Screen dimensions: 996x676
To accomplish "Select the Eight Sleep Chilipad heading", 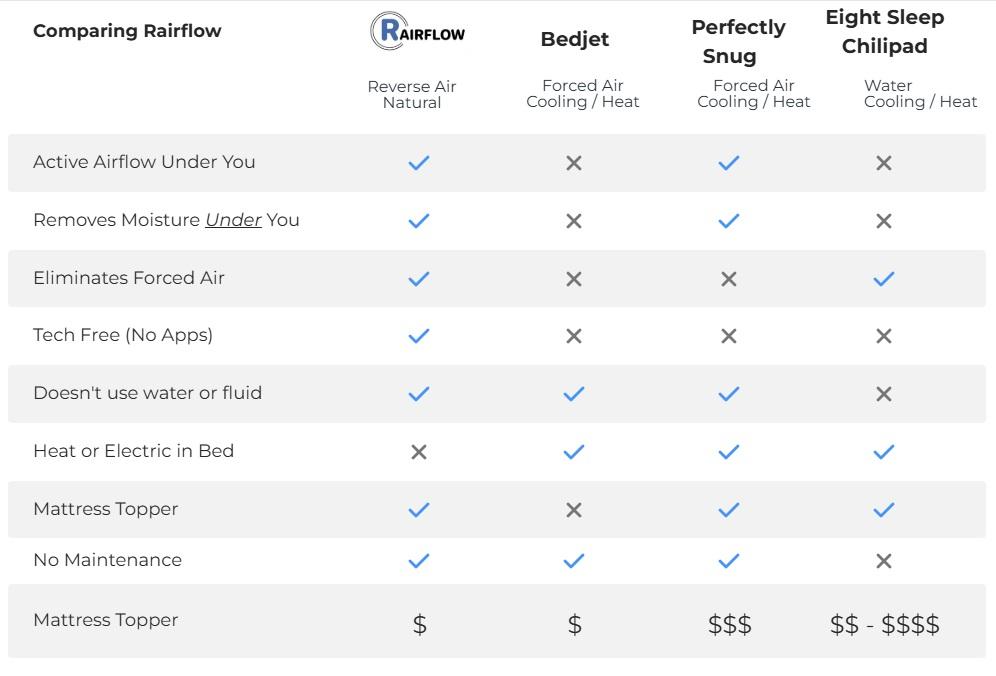I will (885, 32).
